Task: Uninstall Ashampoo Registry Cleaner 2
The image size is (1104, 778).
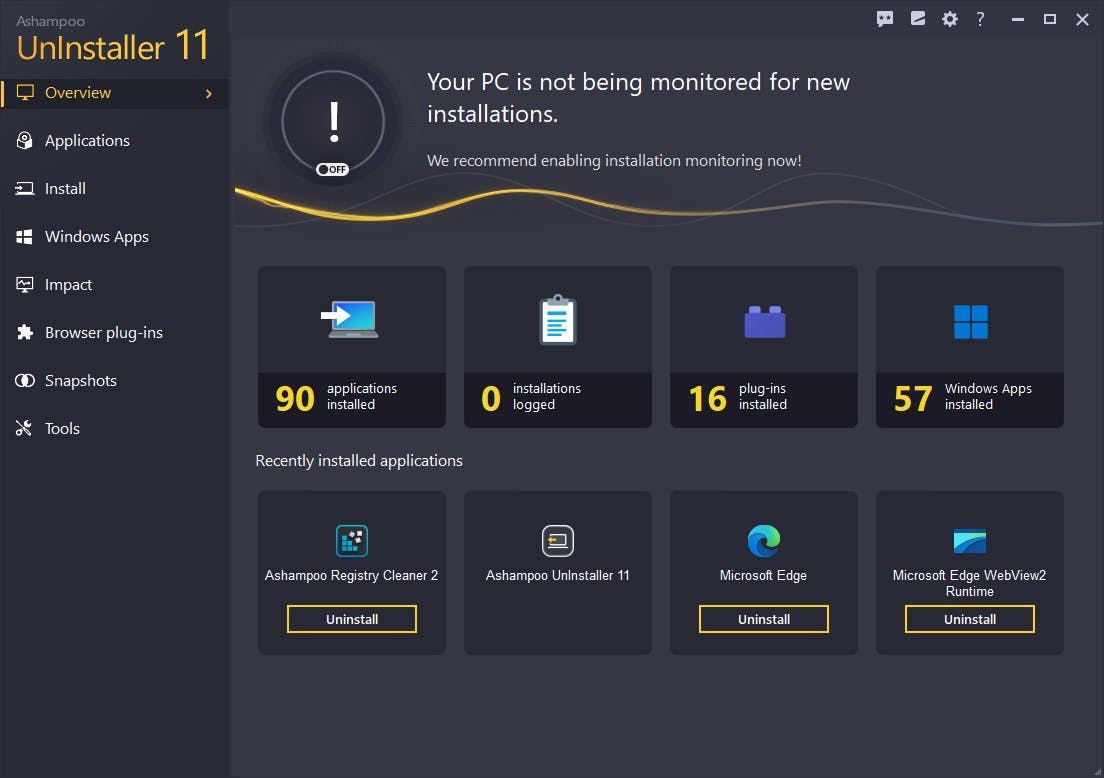Action: [x=352, y=619]
